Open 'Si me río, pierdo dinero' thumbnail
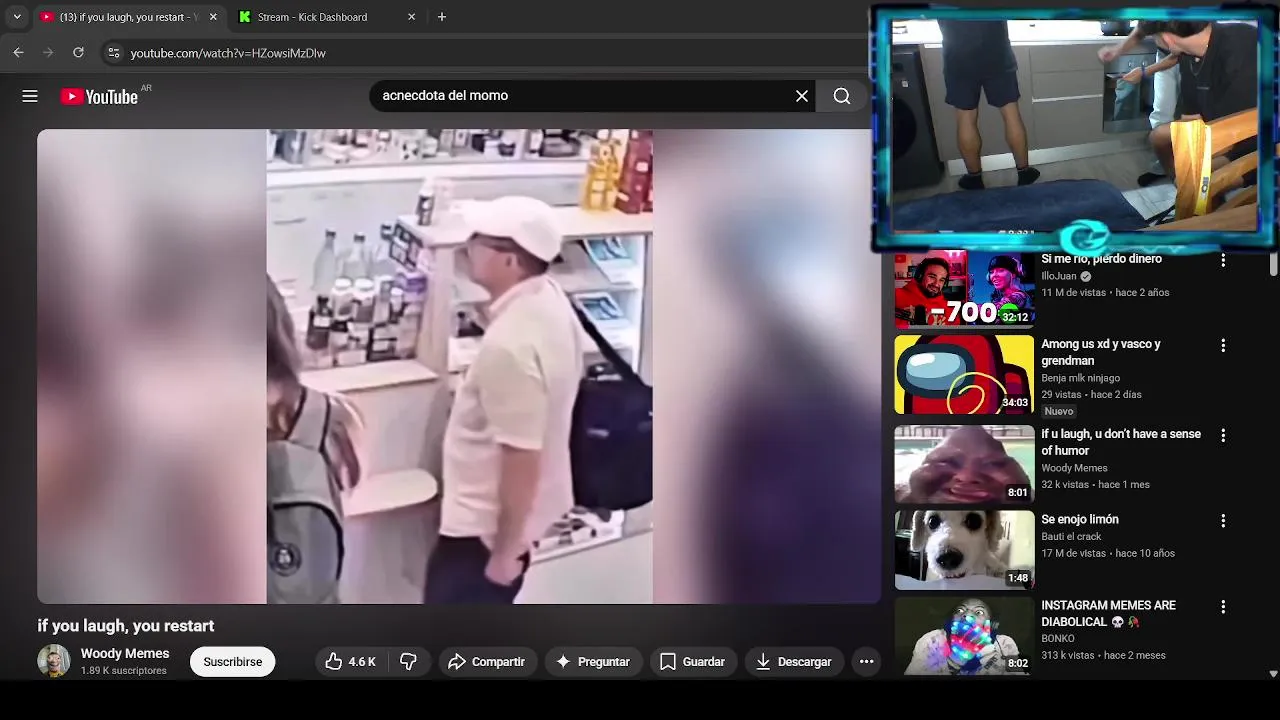Image resolution: width=1280 pixels, height=720 pixels. click(x=964, y=289)
